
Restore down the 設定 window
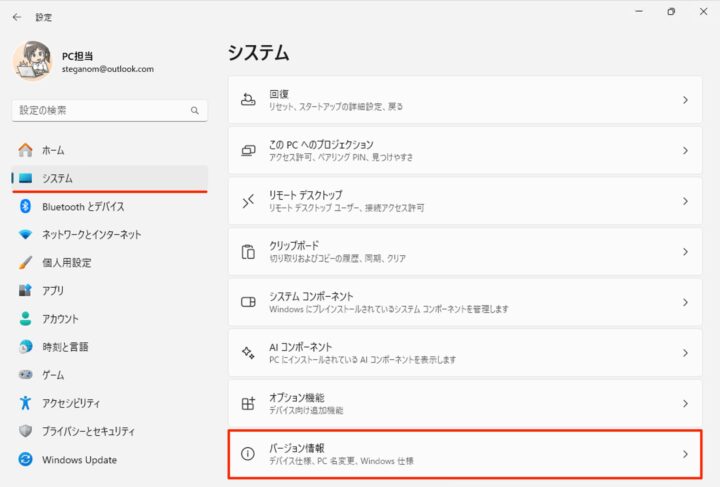(671, 11)
